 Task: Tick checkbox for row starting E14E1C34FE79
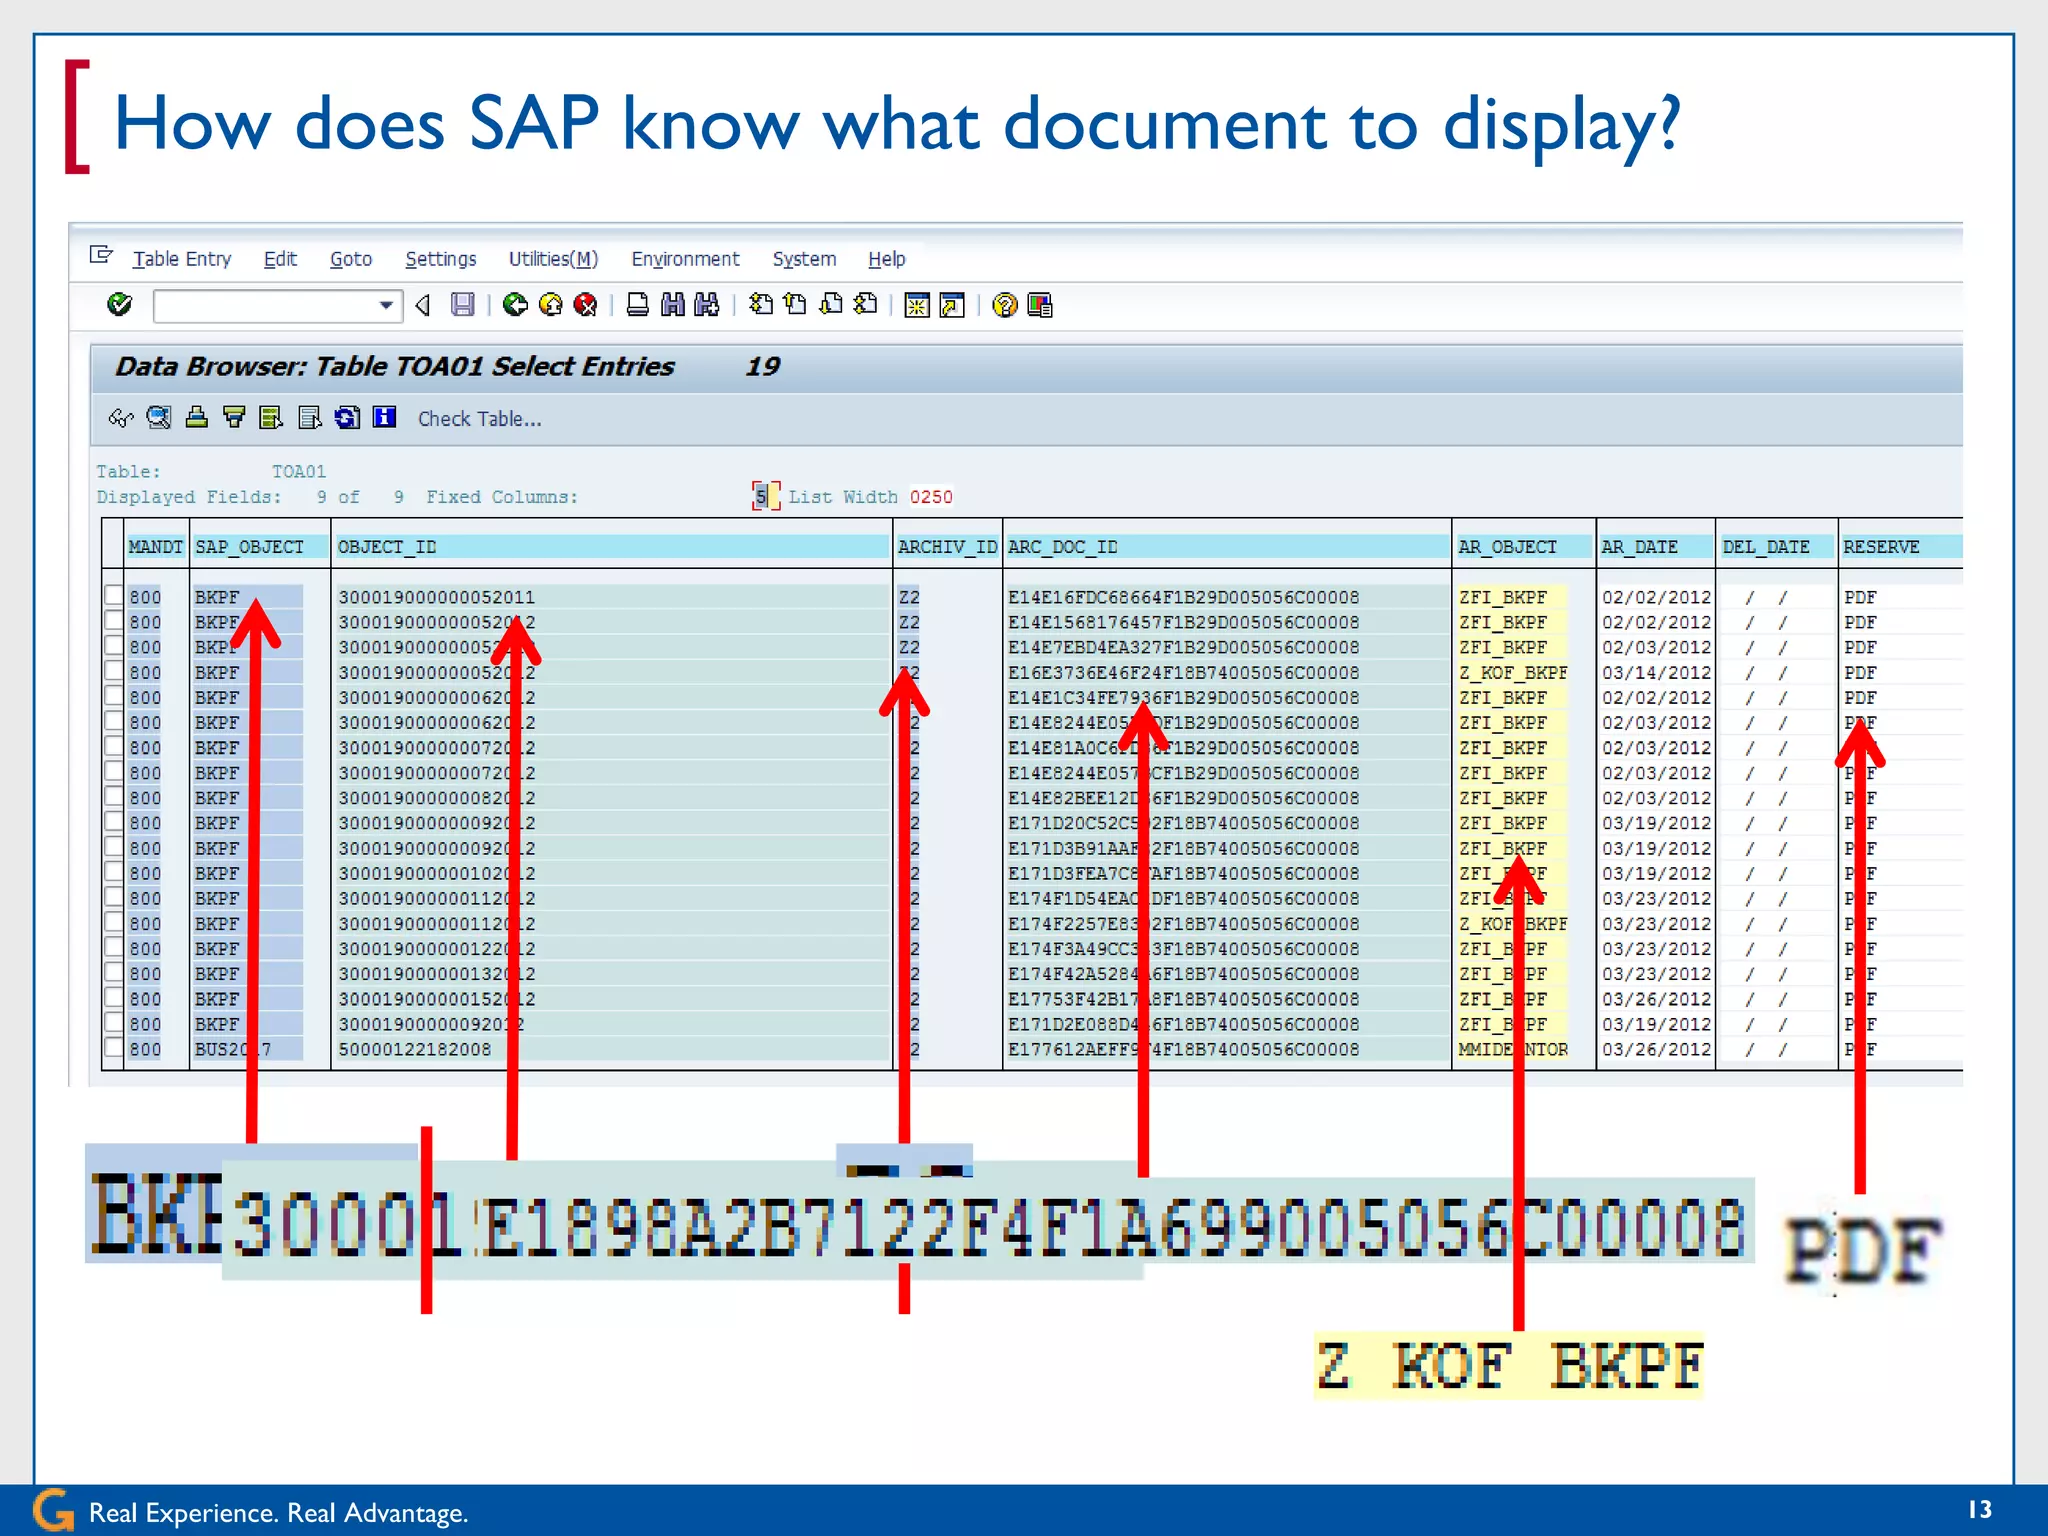[114, 696]
